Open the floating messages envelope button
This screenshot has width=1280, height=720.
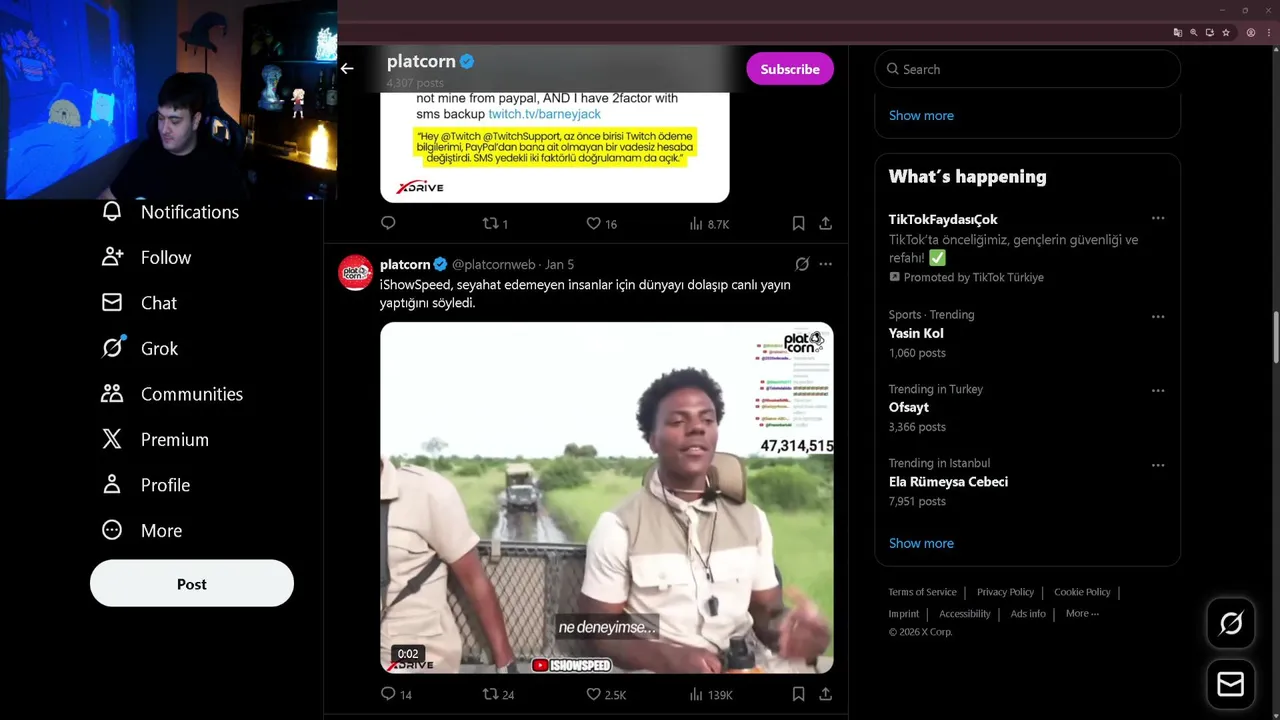pyautogui.click(x=1231, y=684)
